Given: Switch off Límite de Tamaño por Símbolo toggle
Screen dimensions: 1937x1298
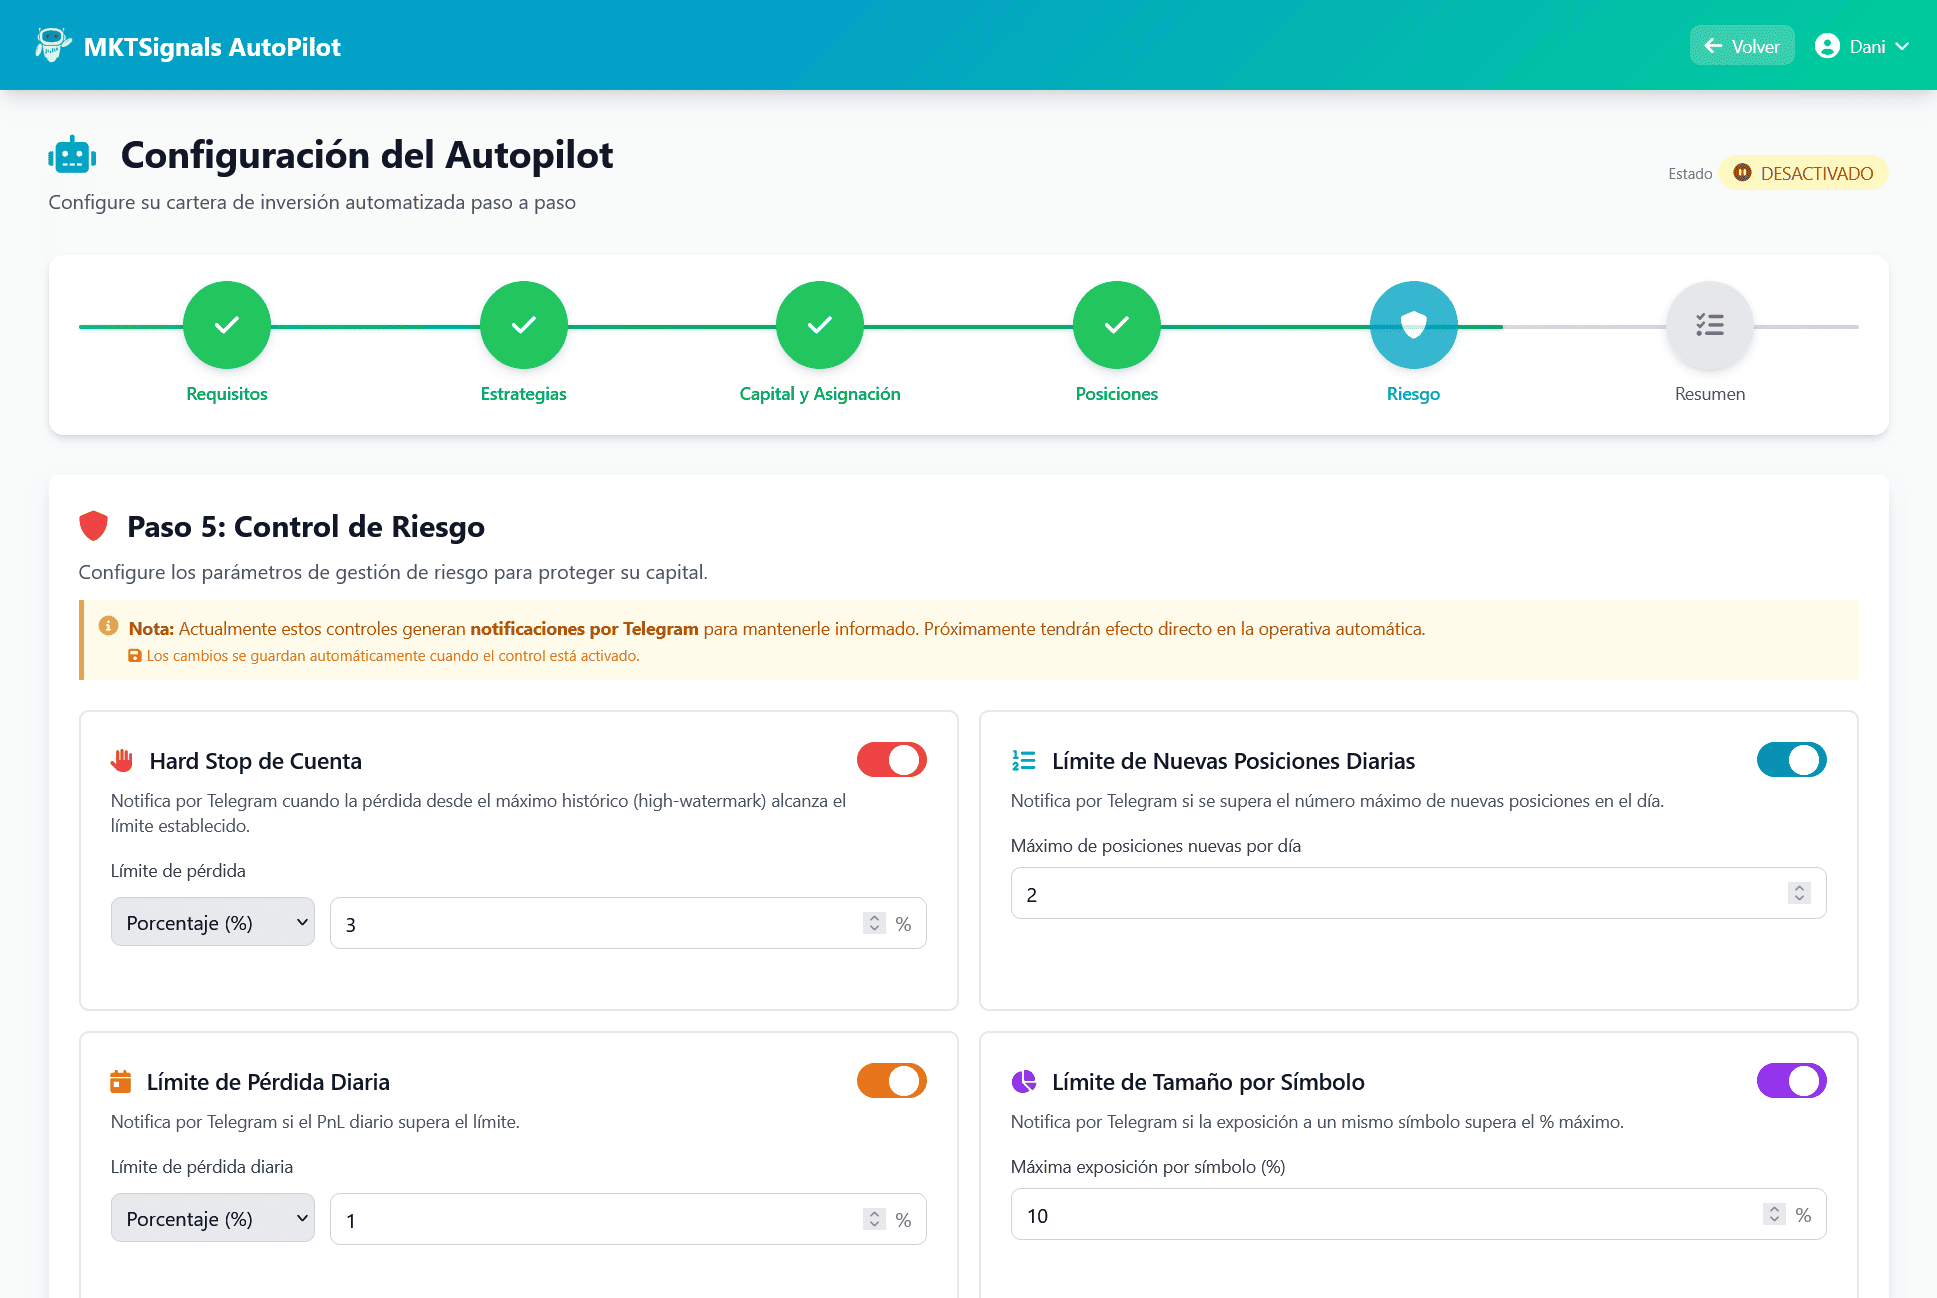Looking at the screenshot, I should tap(1791, 1081).
